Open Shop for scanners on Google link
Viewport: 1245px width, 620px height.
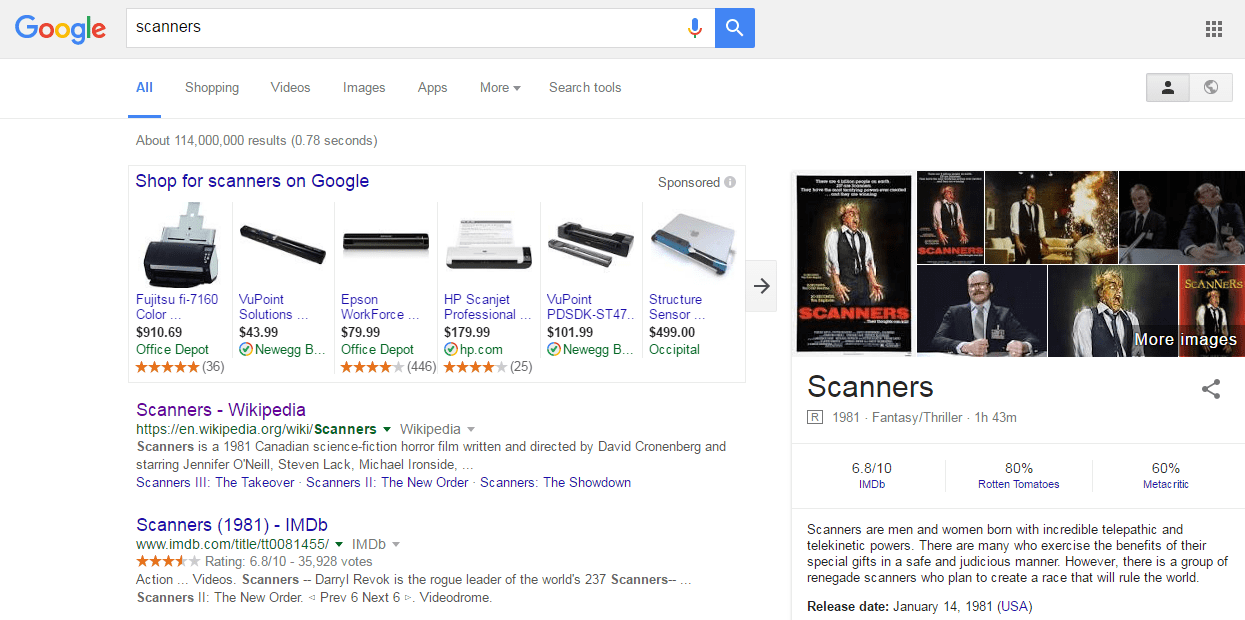click(x=252, y=181)
